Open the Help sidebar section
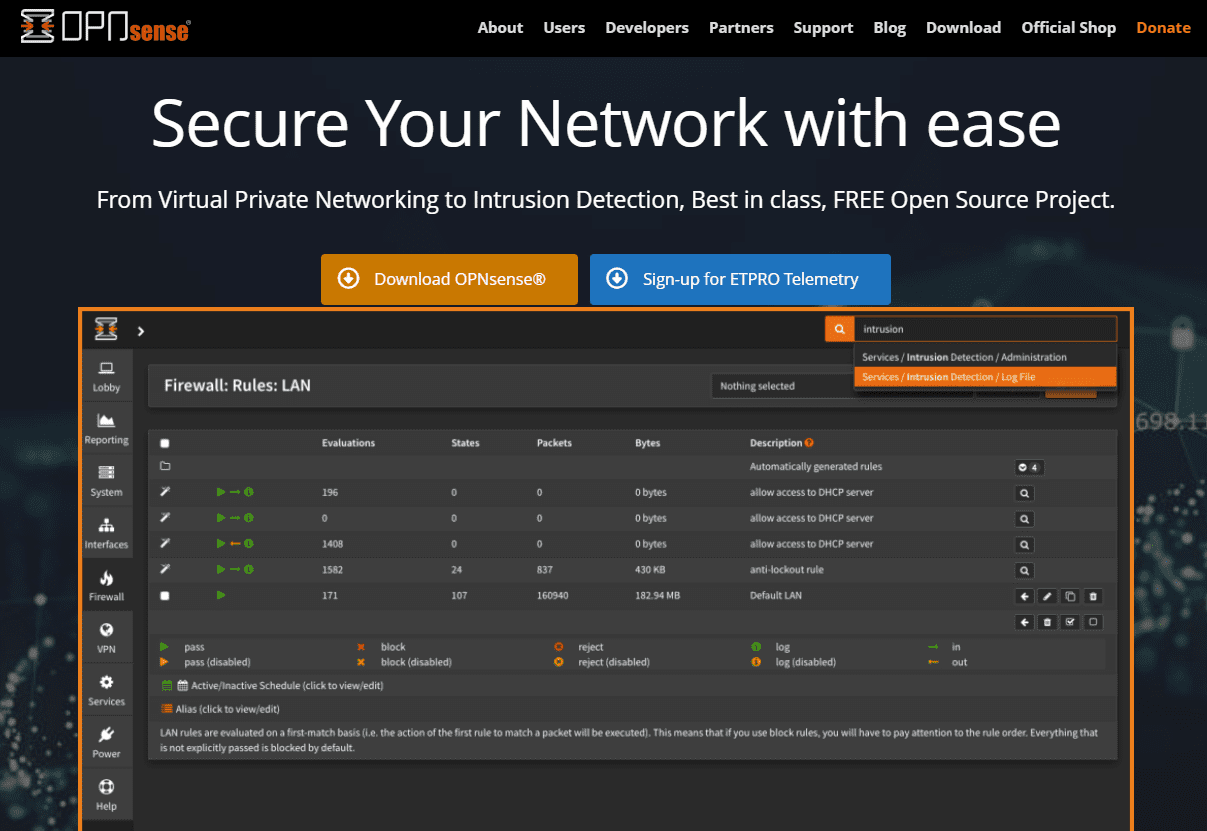This screenshot has width=1207, height=831. pyautogui.click(x=106, y=795)
